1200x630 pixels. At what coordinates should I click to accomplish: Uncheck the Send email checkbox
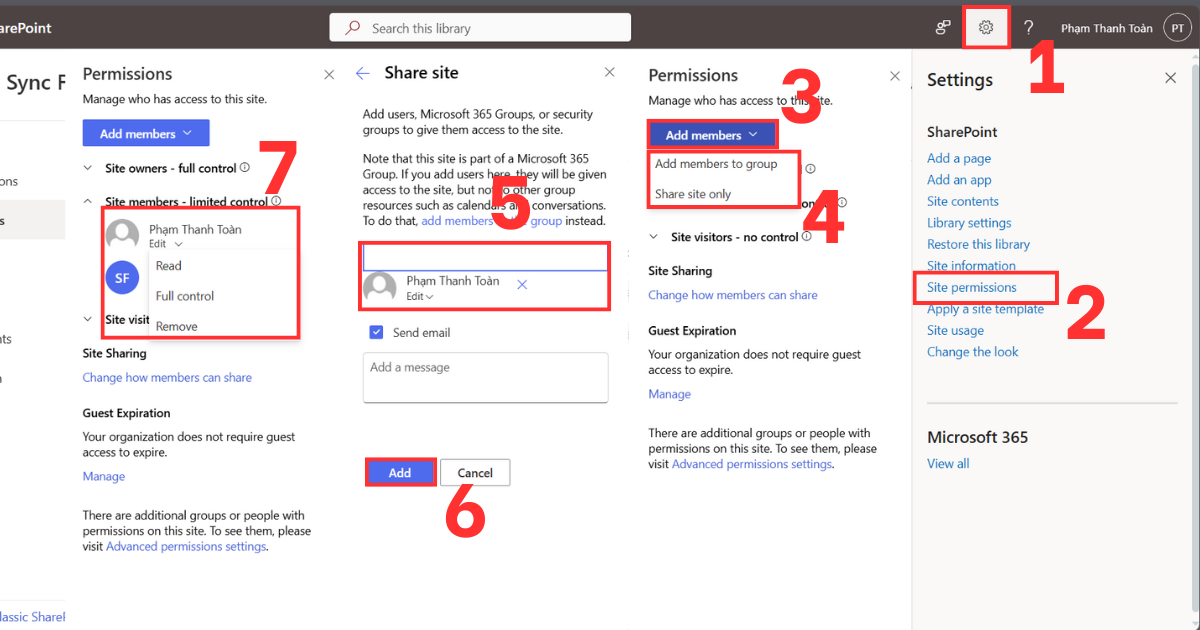pos(375,332)
